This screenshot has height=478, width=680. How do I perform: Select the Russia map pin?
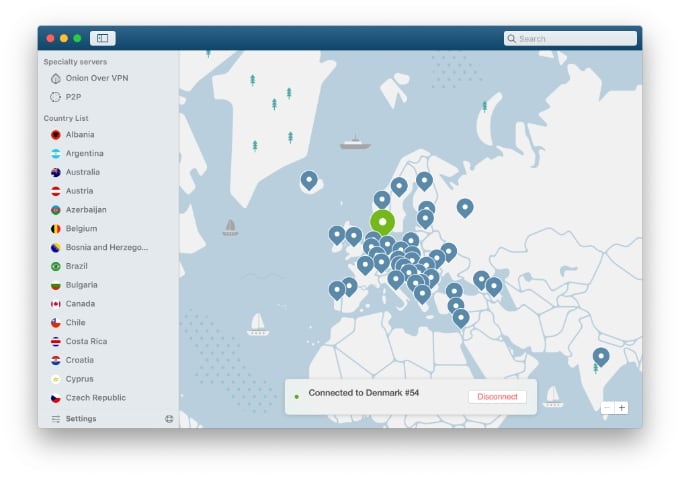tap(465, 208)
